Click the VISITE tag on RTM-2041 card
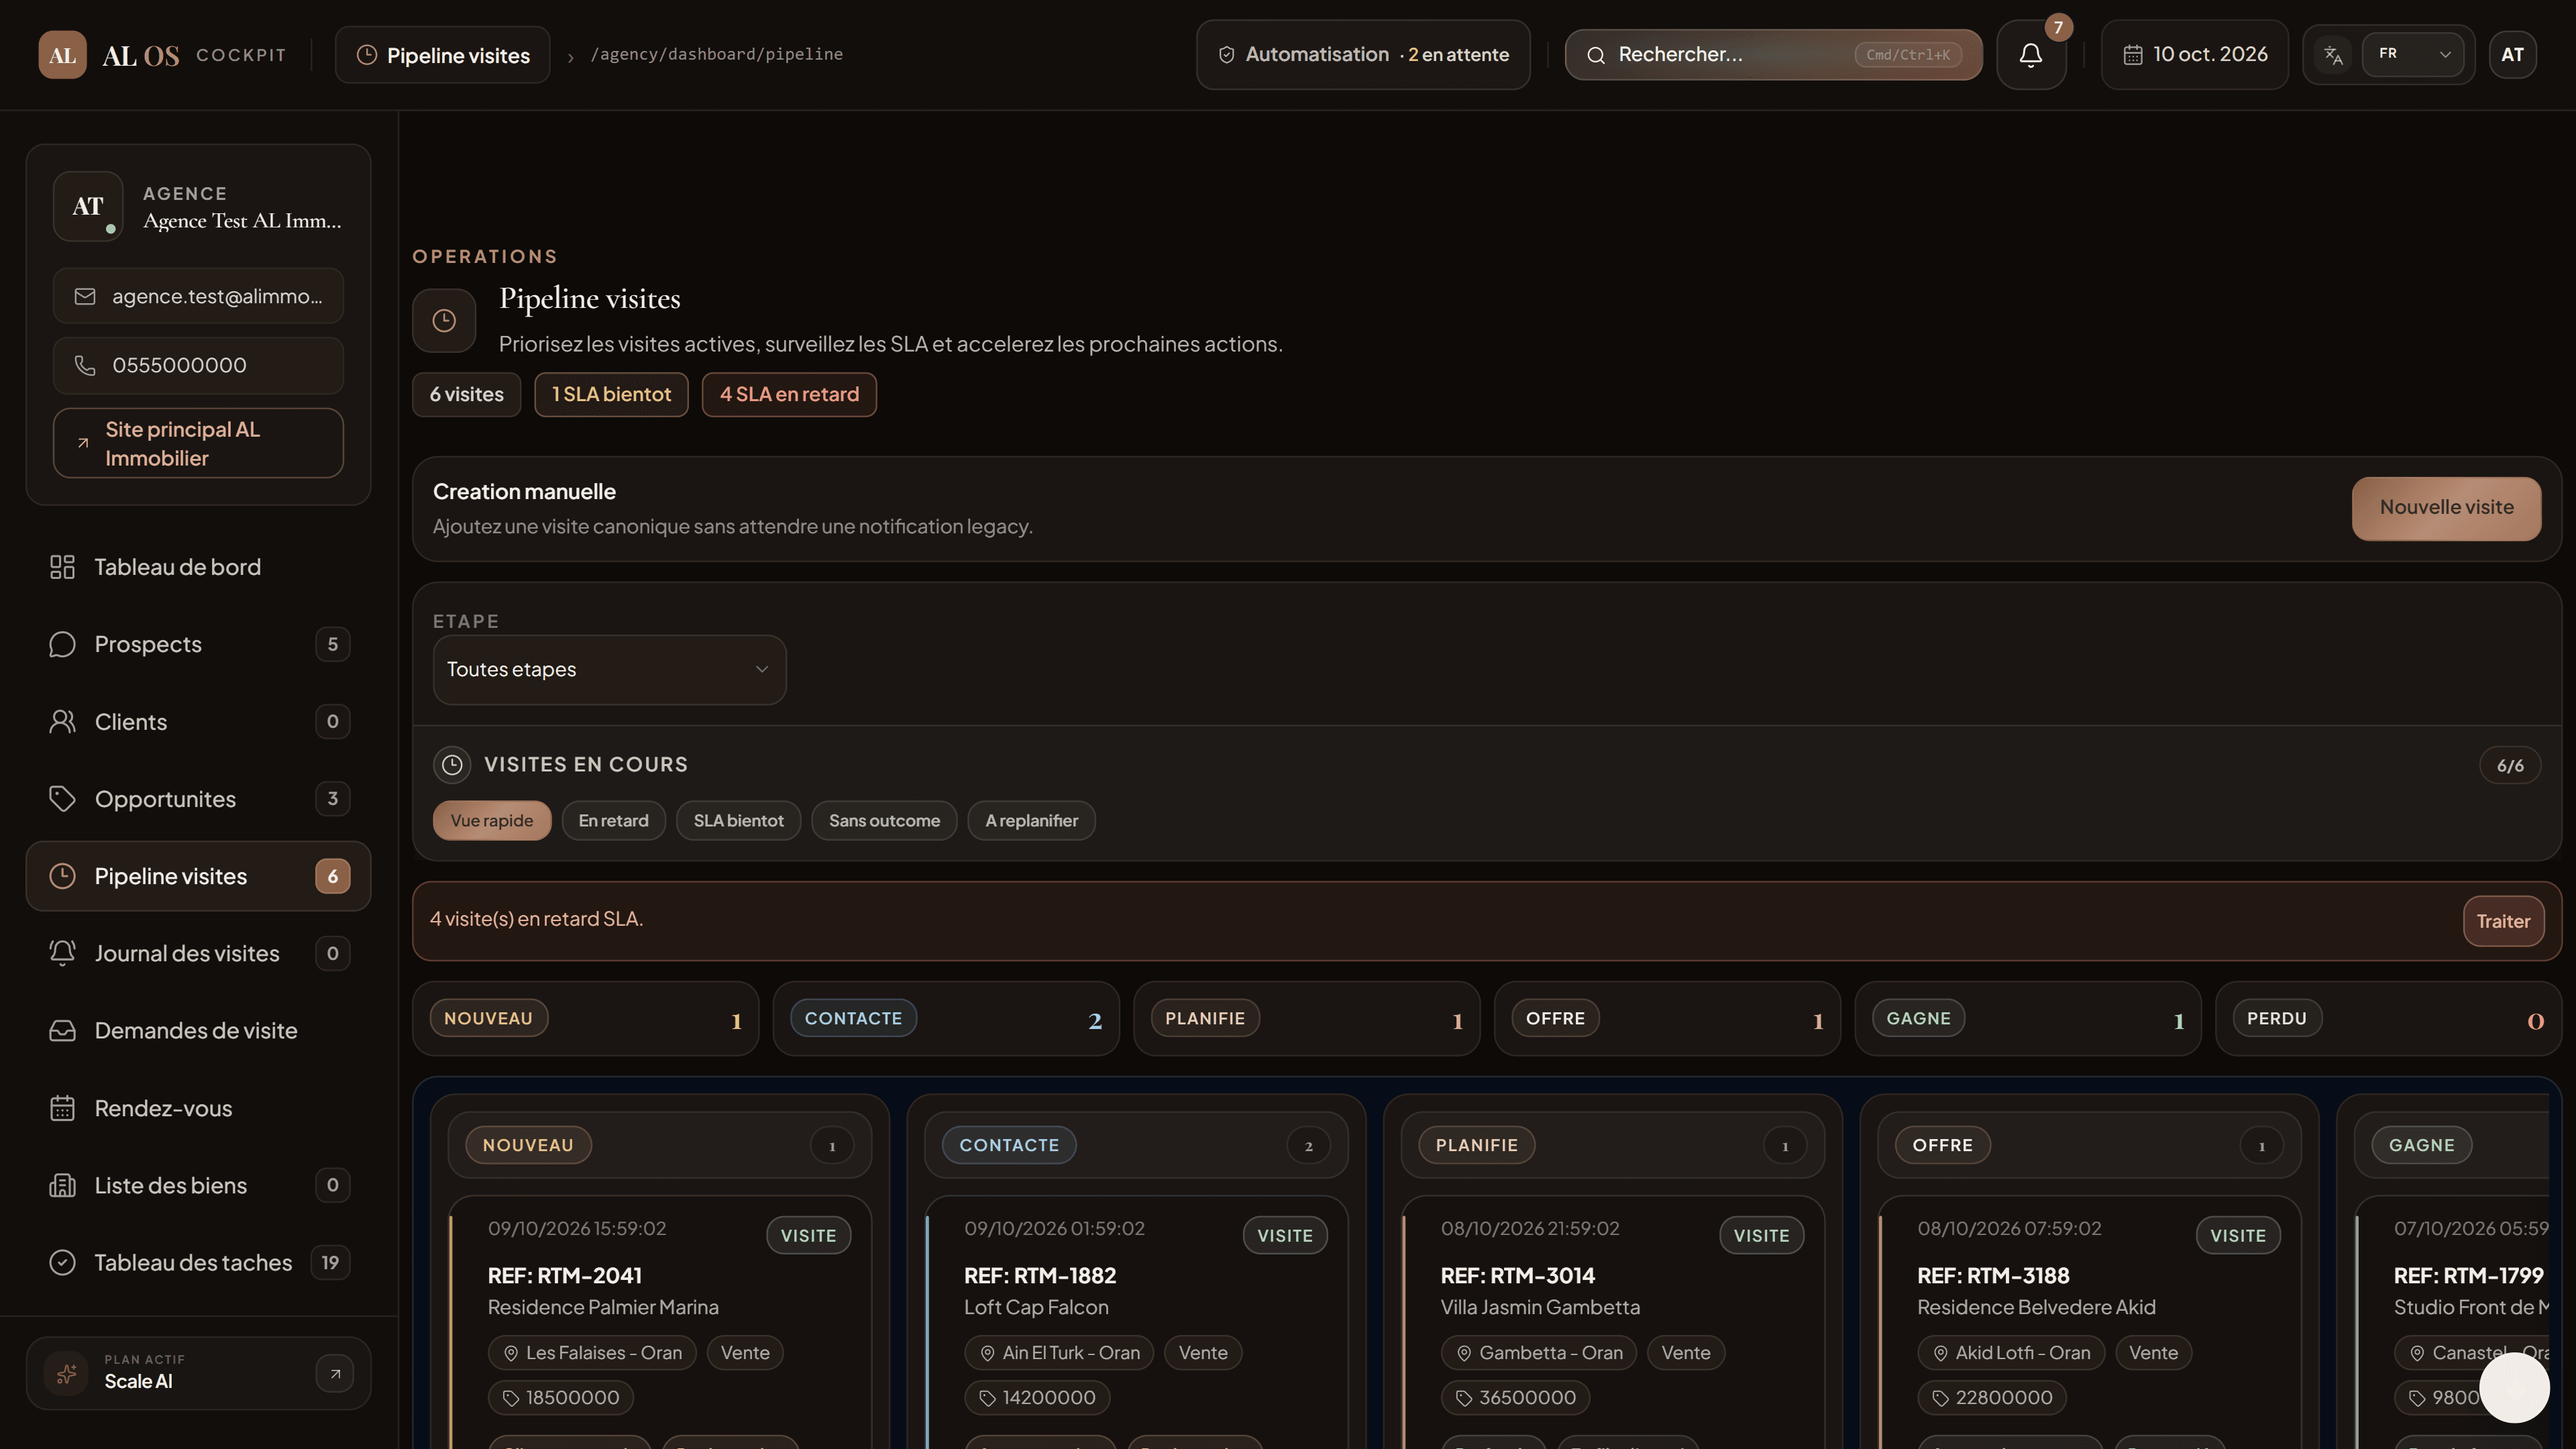 pos(808,1236)
